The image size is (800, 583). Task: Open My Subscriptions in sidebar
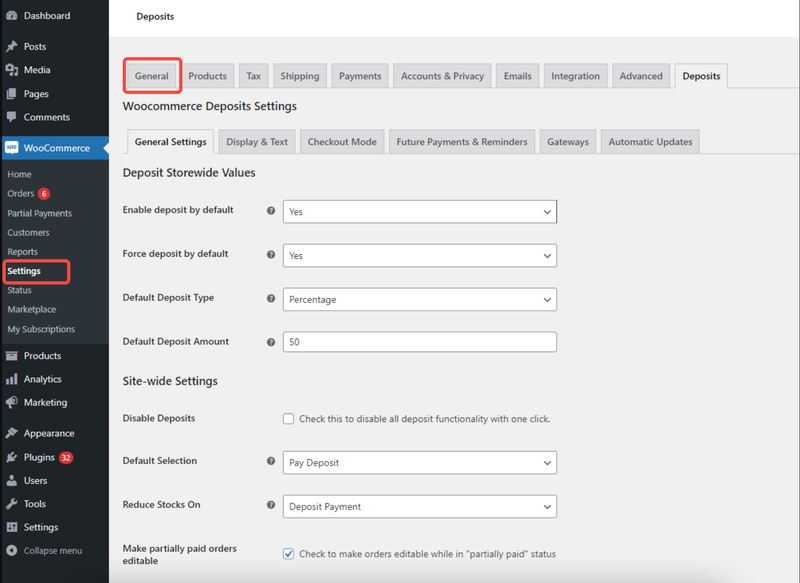tap(41, 329)
